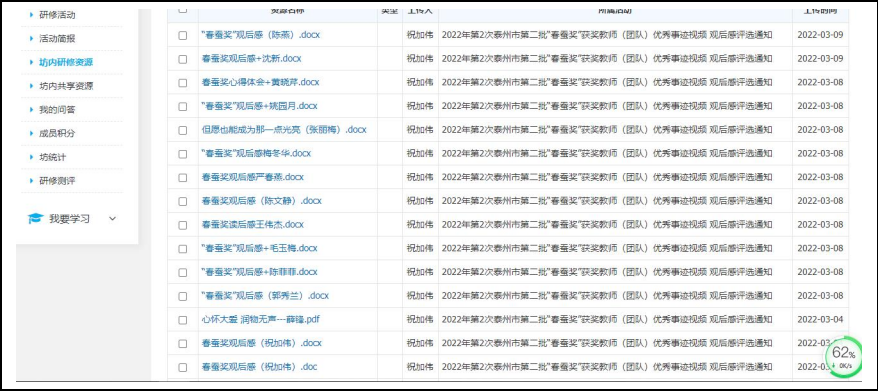Screen dimensions: 878x391
Task: Open file "春蚕奖"观后感（郭秀兰）.docx
Action: click(265, 295)
